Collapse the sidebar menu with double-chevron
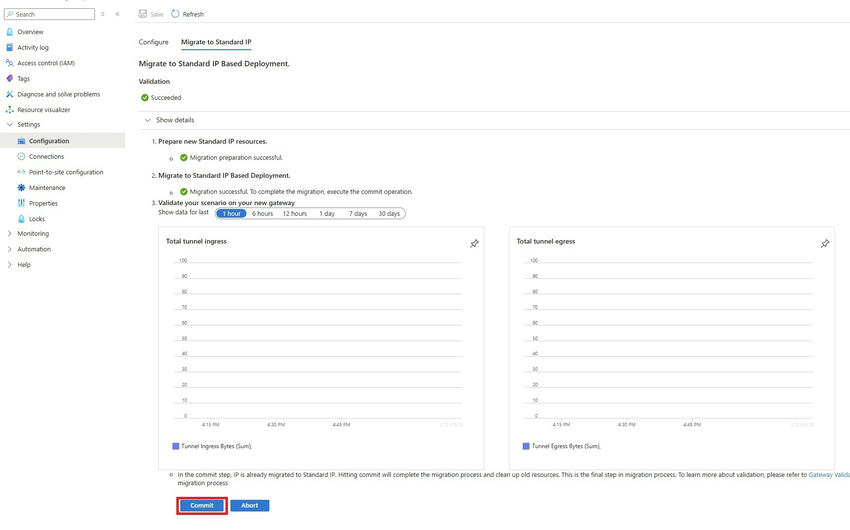Screen dimensions: 850x530 point(117,14)
